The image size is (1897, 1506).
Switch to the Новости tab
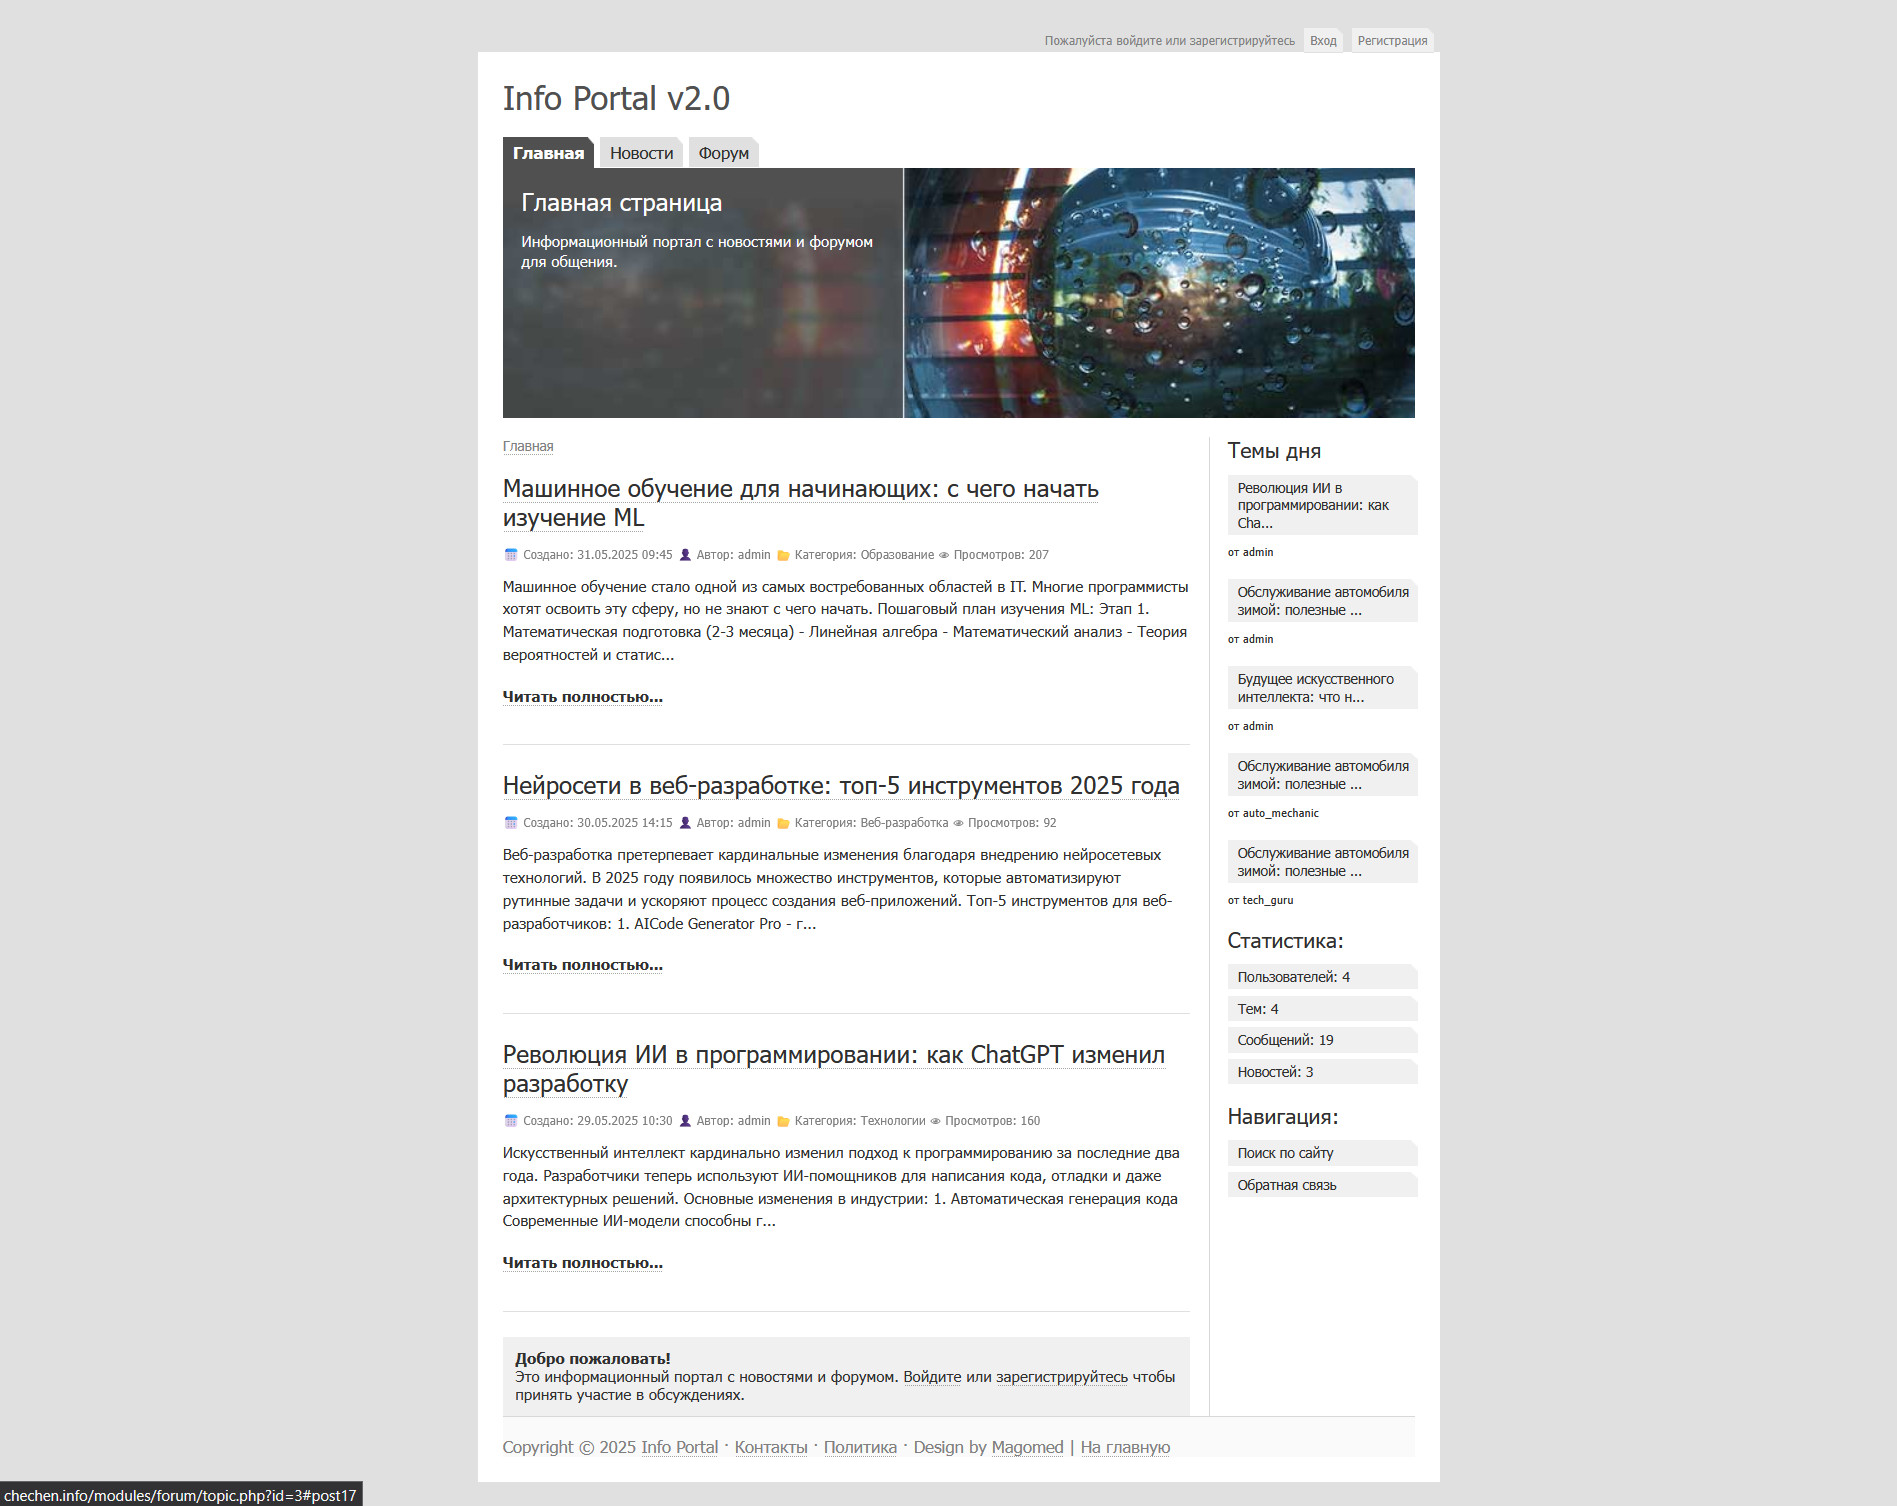pyautogui.click(x=641, y=153)
